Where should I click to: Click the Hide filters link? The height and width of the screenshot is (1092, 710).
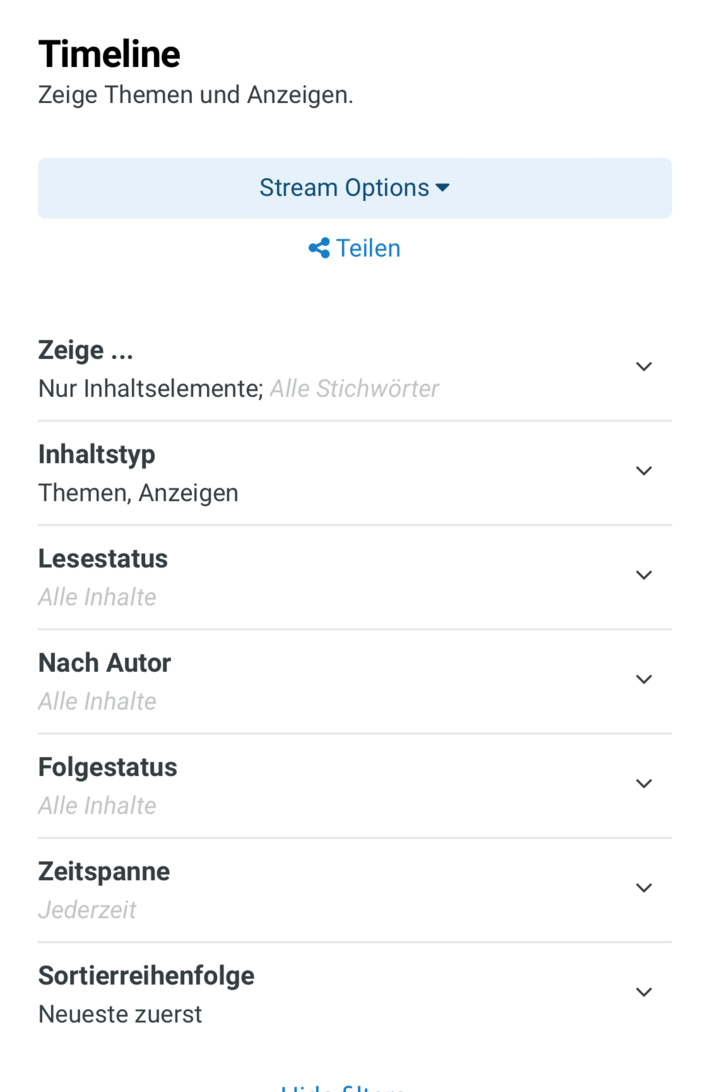[343, 1086]
